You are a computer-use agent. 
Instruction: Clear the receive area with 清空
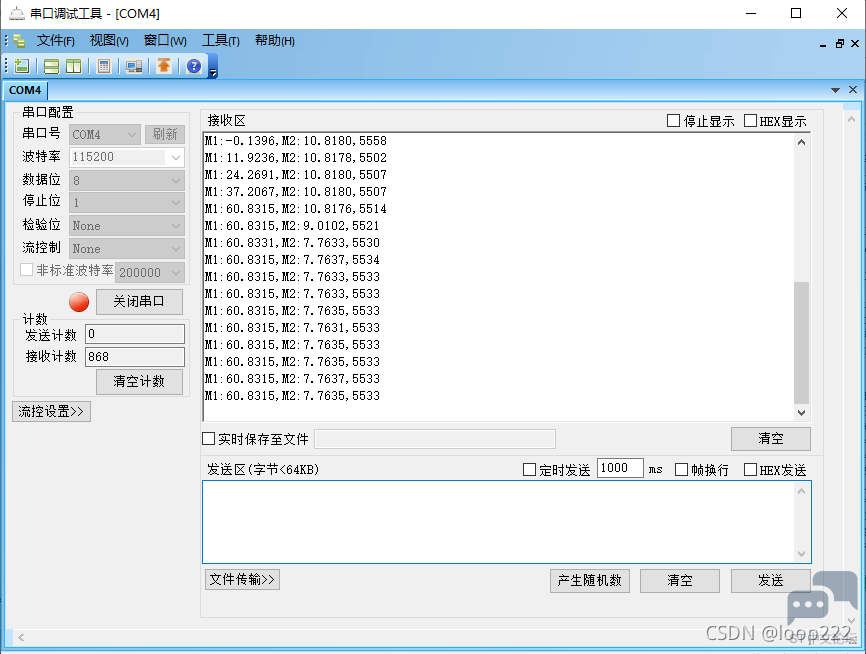tap(770, 439)
